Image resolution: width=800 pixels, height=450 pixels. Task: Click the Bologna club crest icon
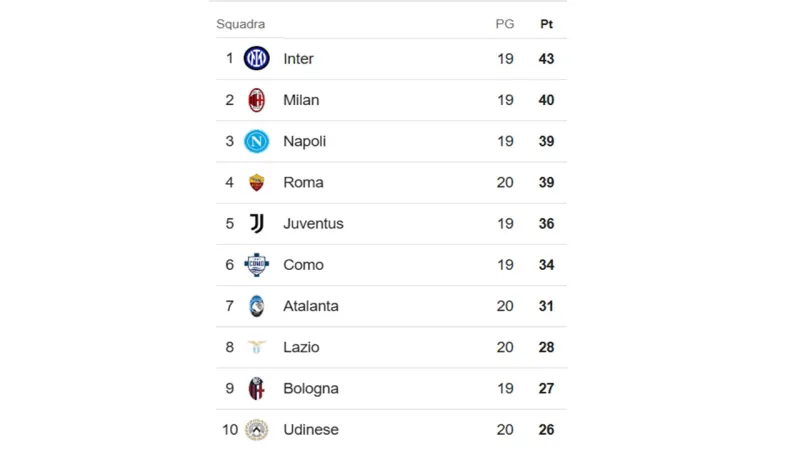click(x=257, y=388)
